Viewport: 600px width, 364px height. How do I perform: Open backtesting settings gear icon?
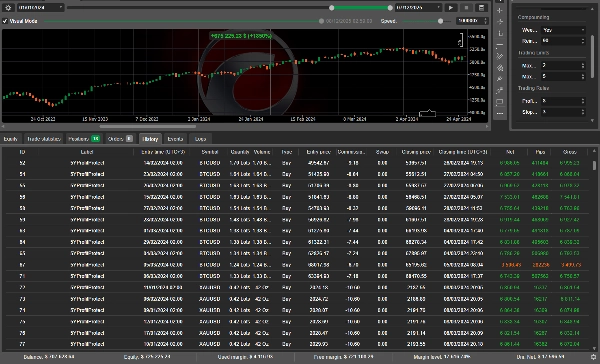click(8, 7)
